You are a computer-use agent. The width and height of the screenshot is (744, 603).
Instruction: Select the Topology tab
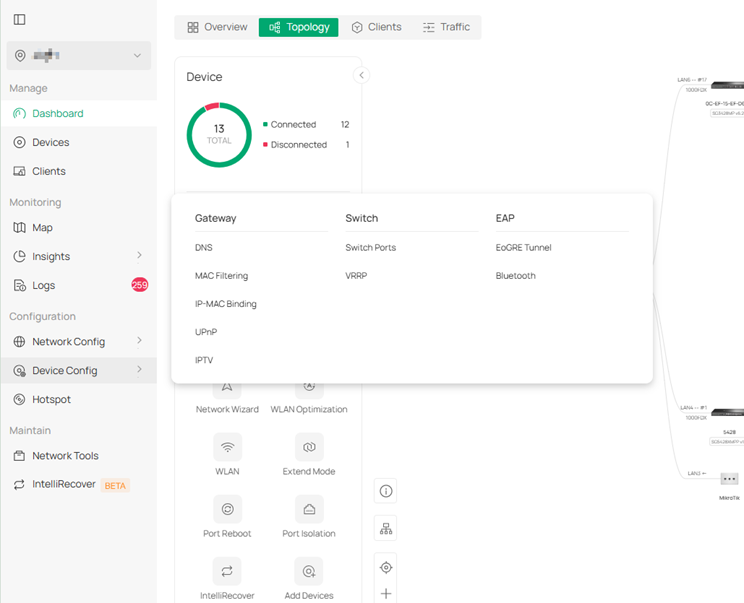click(x=298, y=27)
